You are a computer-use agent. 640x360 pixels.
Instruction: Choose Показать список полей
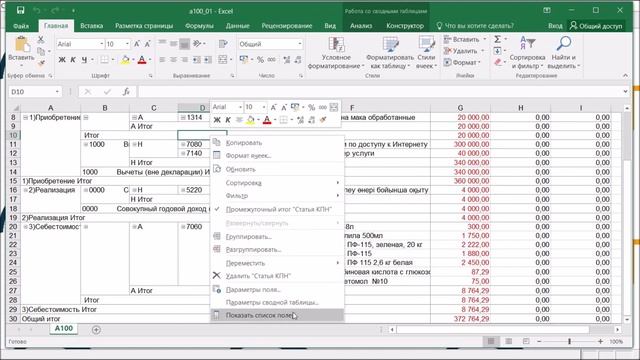point(278,315)
